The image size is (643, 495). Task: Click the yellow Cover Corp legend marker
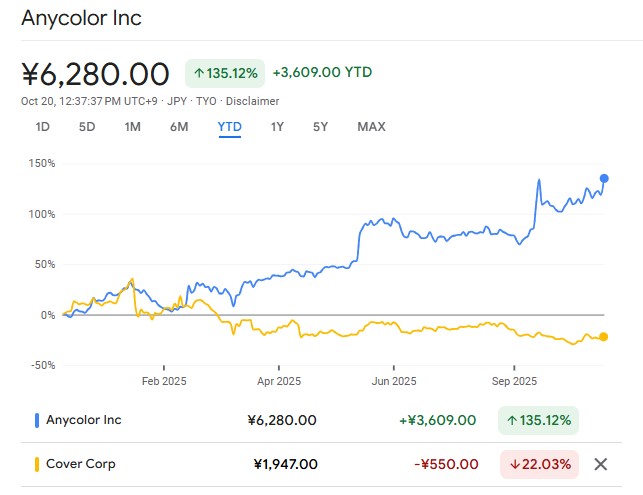[37, 464]
